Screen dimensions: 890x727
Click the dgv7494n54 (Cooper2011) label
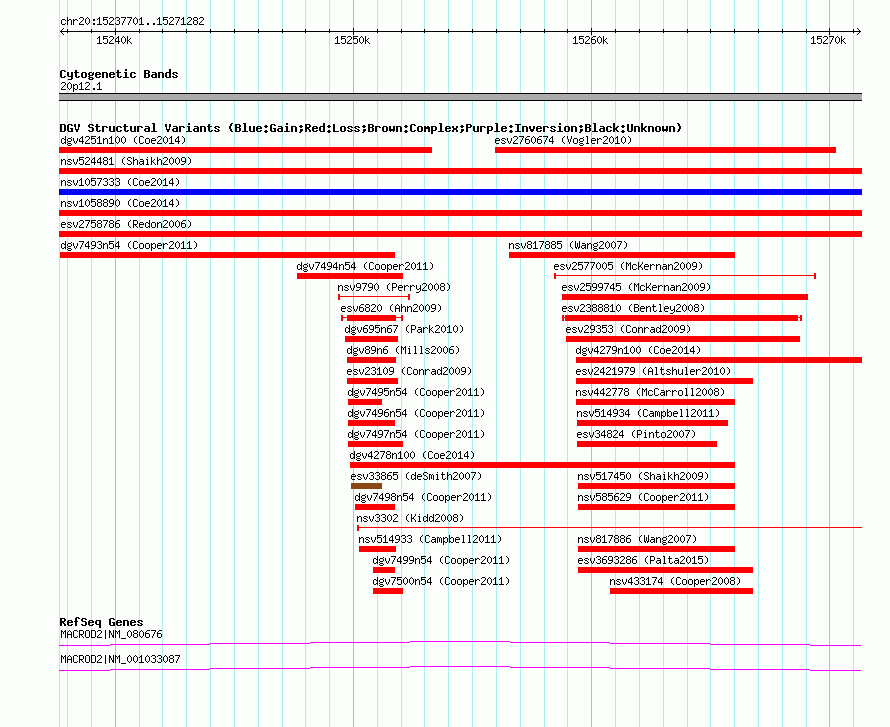[365, 266]
